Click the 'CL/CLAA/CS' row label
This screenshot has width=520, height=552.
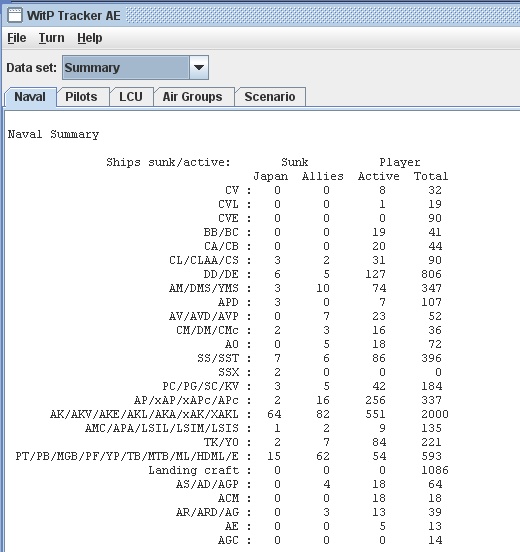point(204,260)
